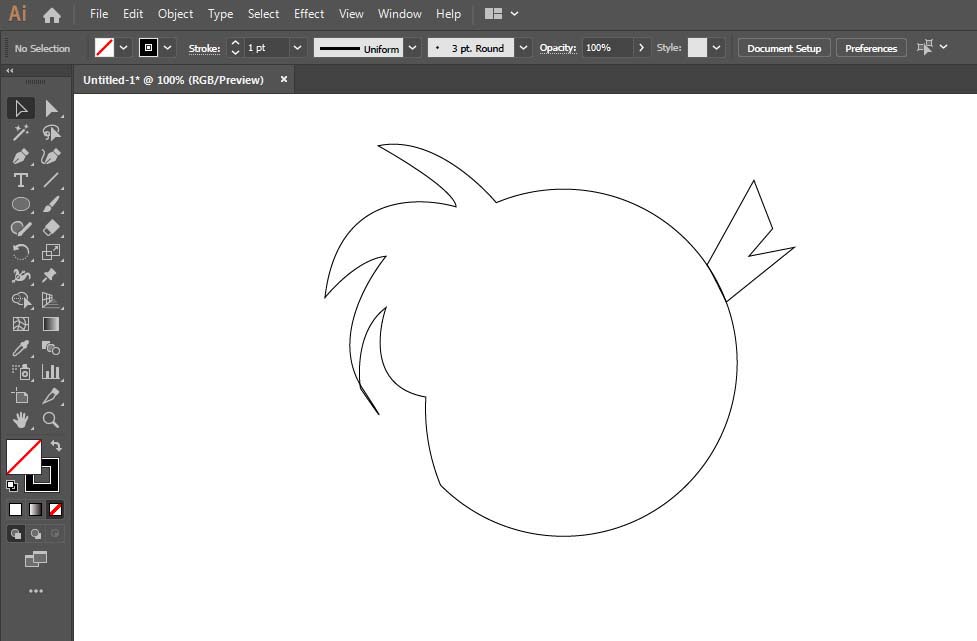Screen dimensions: 977x641
Task: Select the Line Segment tool
Action: tap(51, 180)
